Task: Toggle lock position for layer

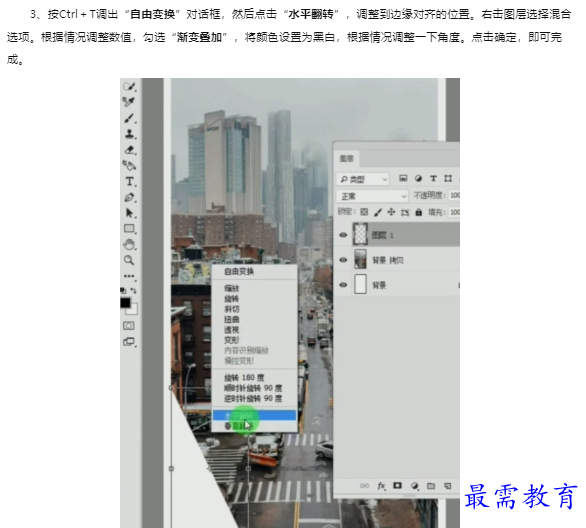Action: (x=391, y=212)
